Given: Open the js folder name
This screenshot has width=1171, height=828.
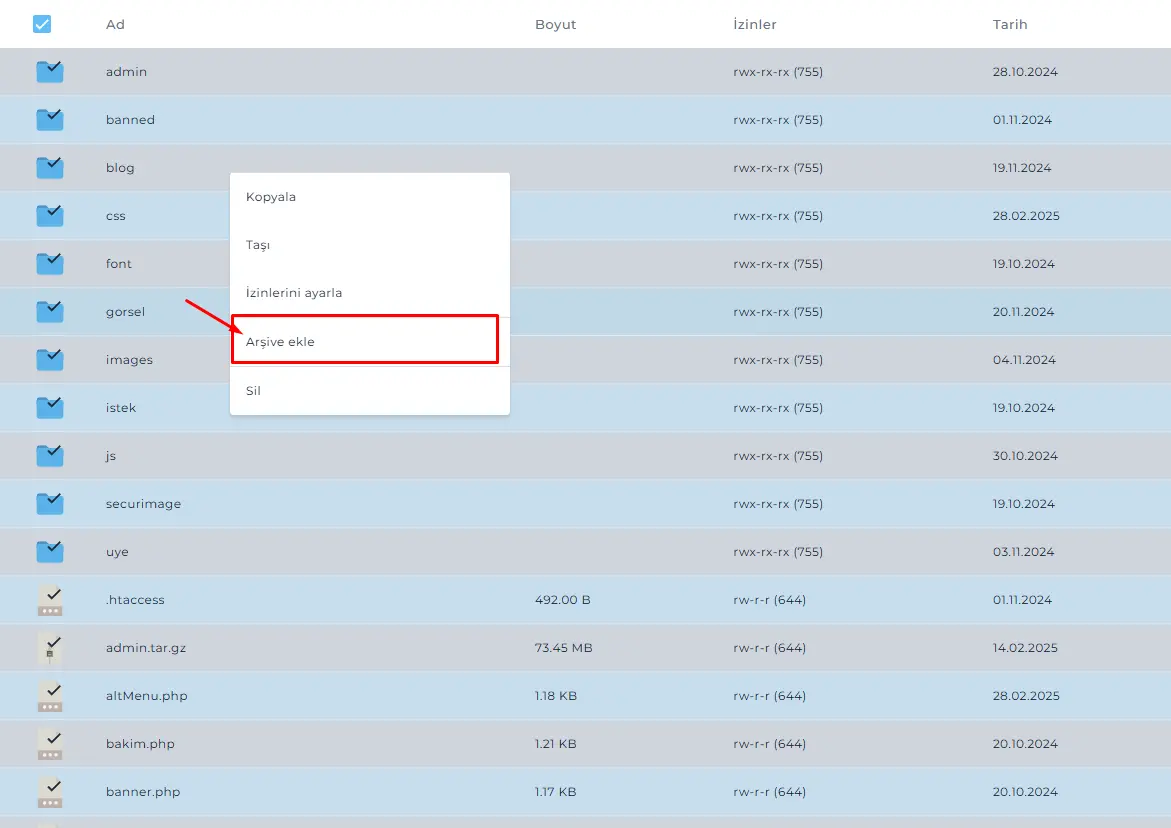Looking at the screenshot, I should 111,455.
